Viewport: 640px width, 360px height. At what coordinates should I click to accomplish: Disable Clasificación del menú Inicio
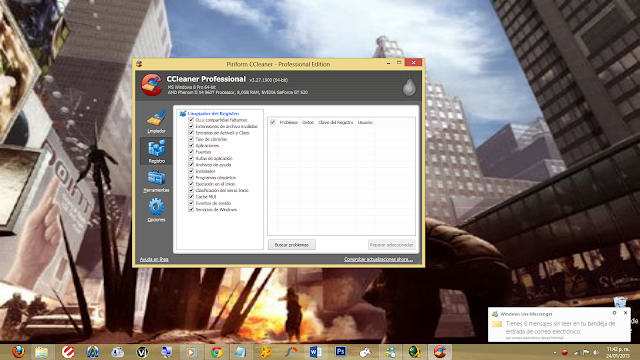point(191,190)
